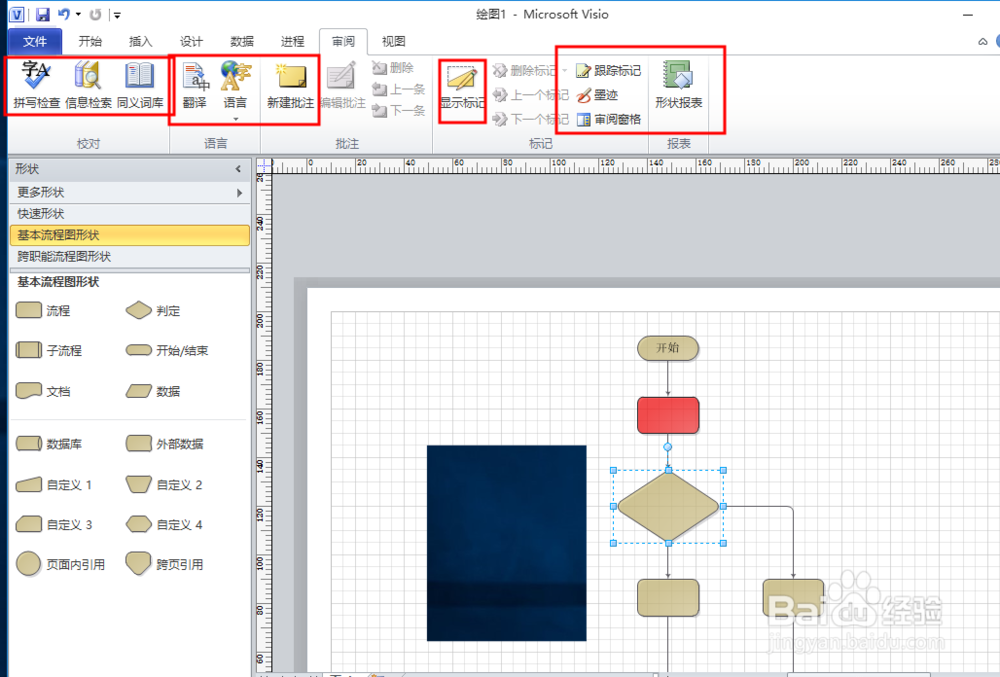Image resolution: width=1000 pixels, height=677 pixels.
Task: Select the 页面内引用 on-page reference shape
Action: (60, 564)
